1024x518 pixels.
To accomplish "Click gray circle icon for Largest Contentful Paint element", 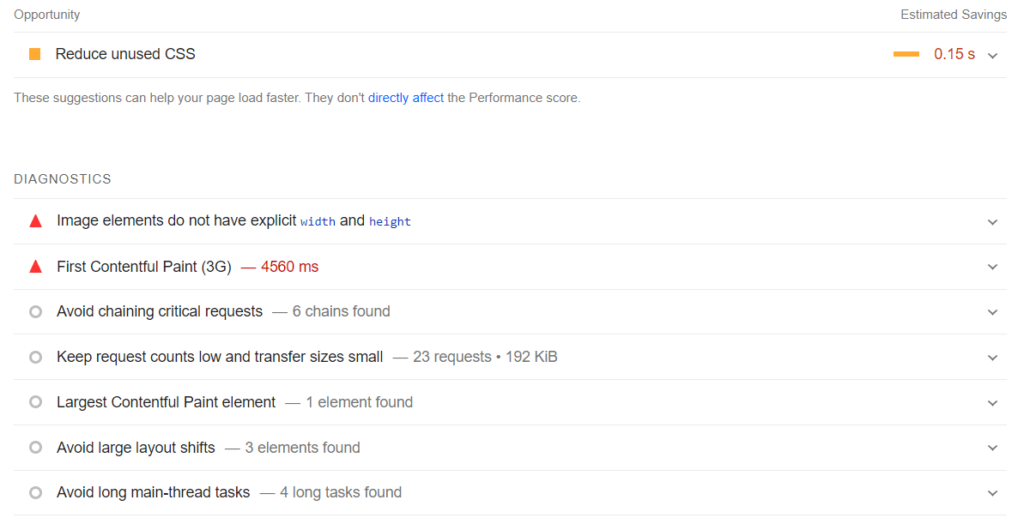I will 36,402.
